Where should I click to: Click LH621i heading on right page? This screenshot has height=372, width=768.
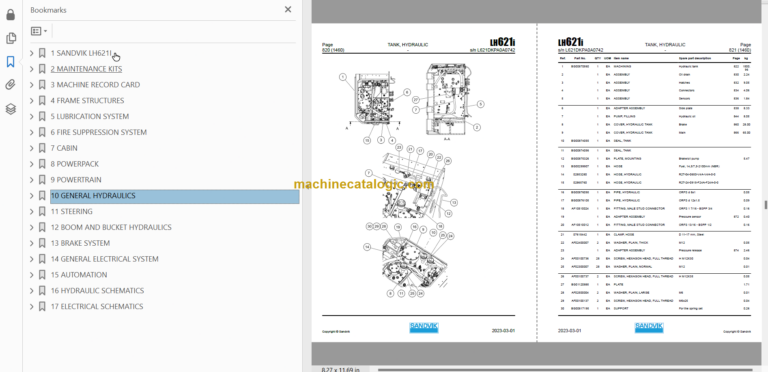click(x=570, y=43)
